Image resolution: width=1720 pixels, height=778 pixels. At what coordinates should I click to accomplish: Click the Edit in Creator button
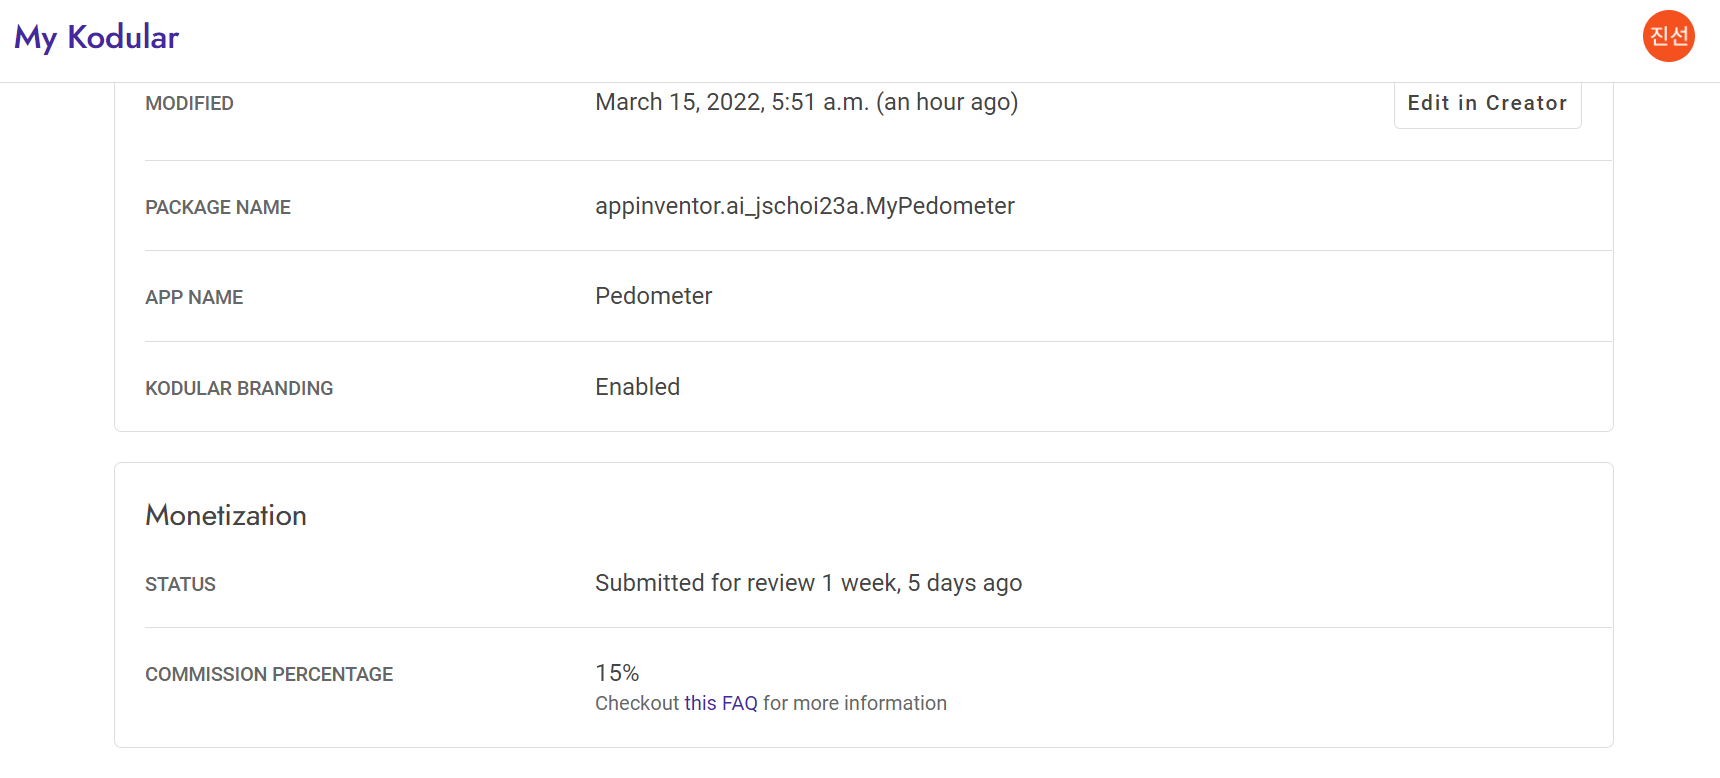coord(1487,103)
